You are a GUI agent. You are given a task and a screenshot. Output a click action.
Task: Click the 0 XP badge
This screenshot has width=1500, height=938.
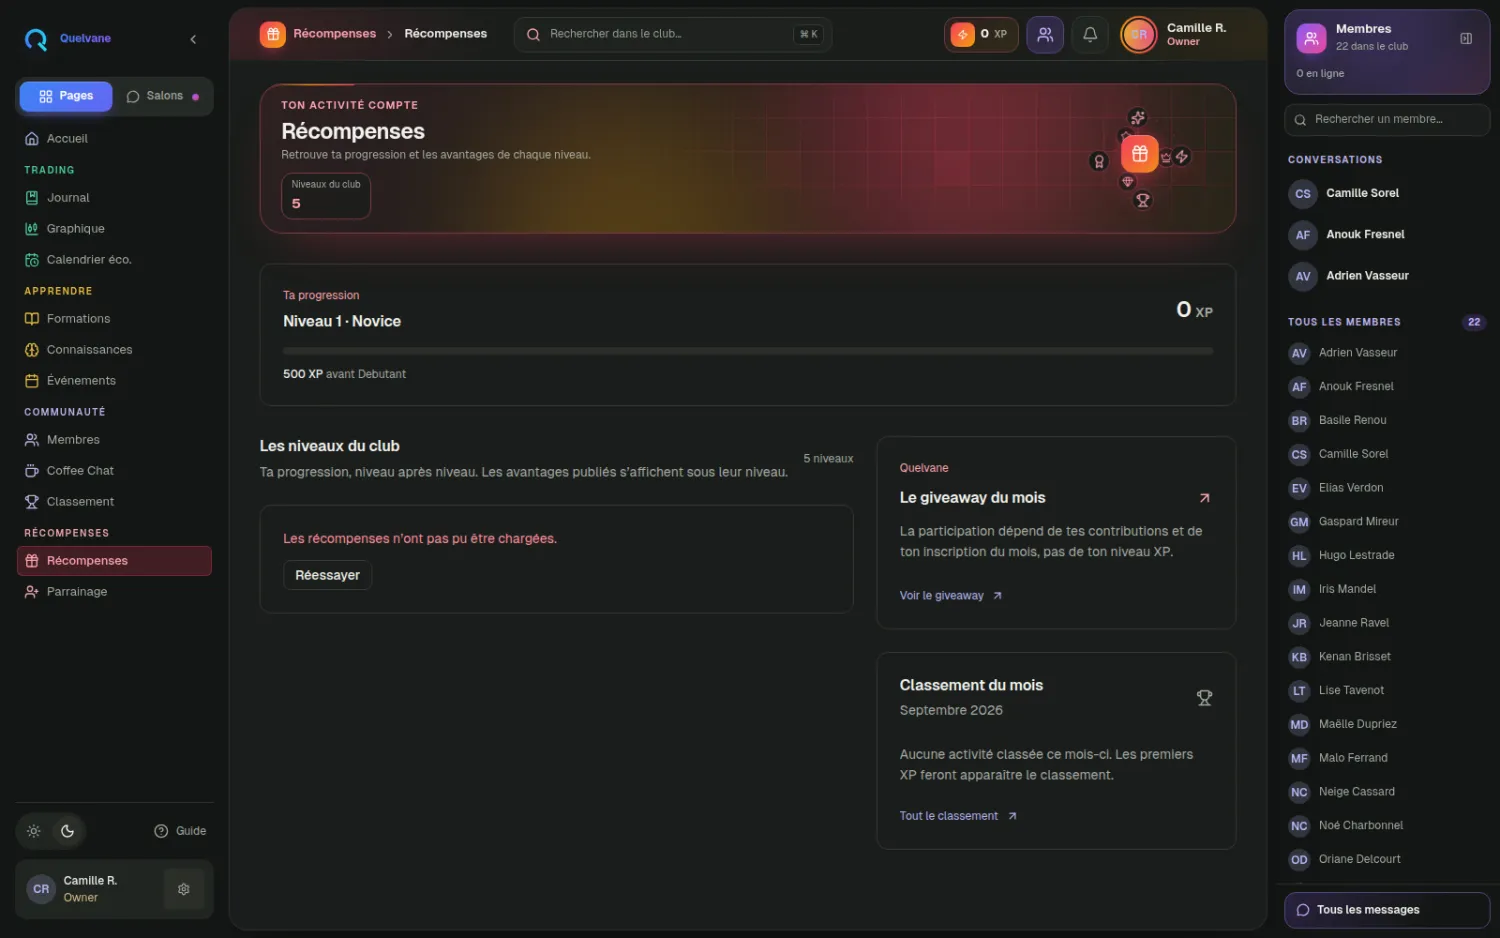pyautogui.click(x=980, y=34)
